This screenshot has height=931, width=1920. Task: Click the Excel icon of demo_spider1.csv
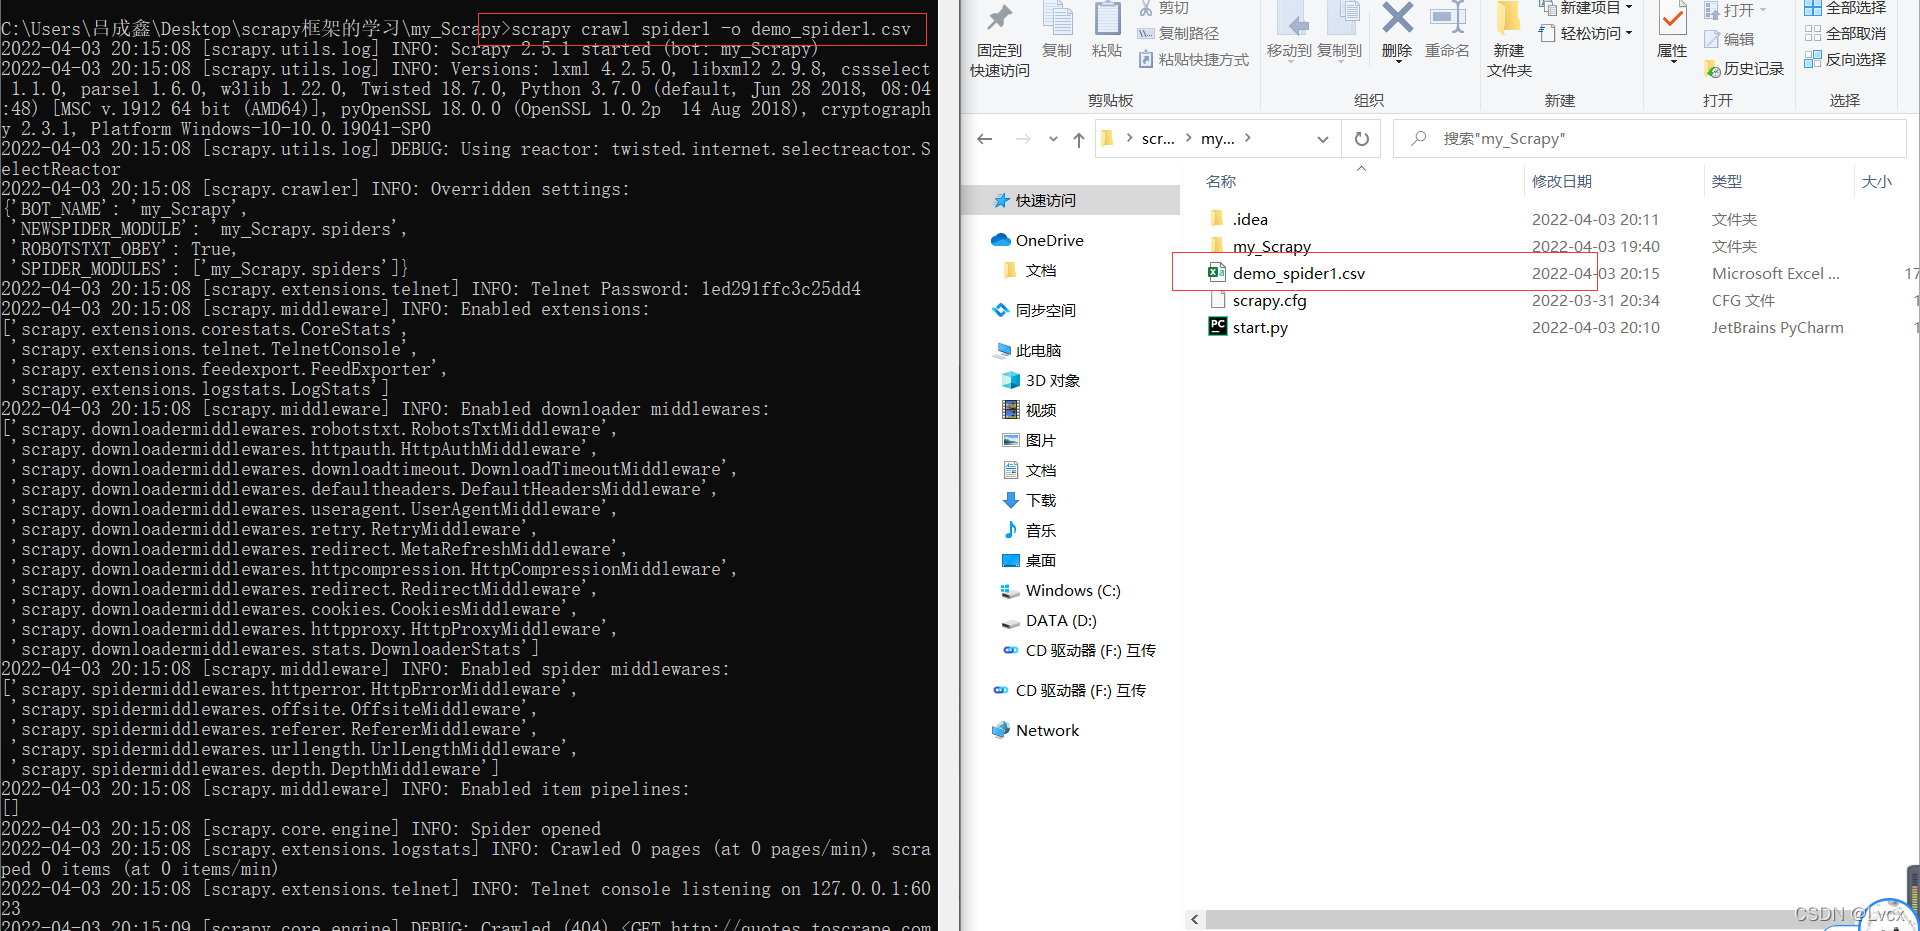point(1217,272)
